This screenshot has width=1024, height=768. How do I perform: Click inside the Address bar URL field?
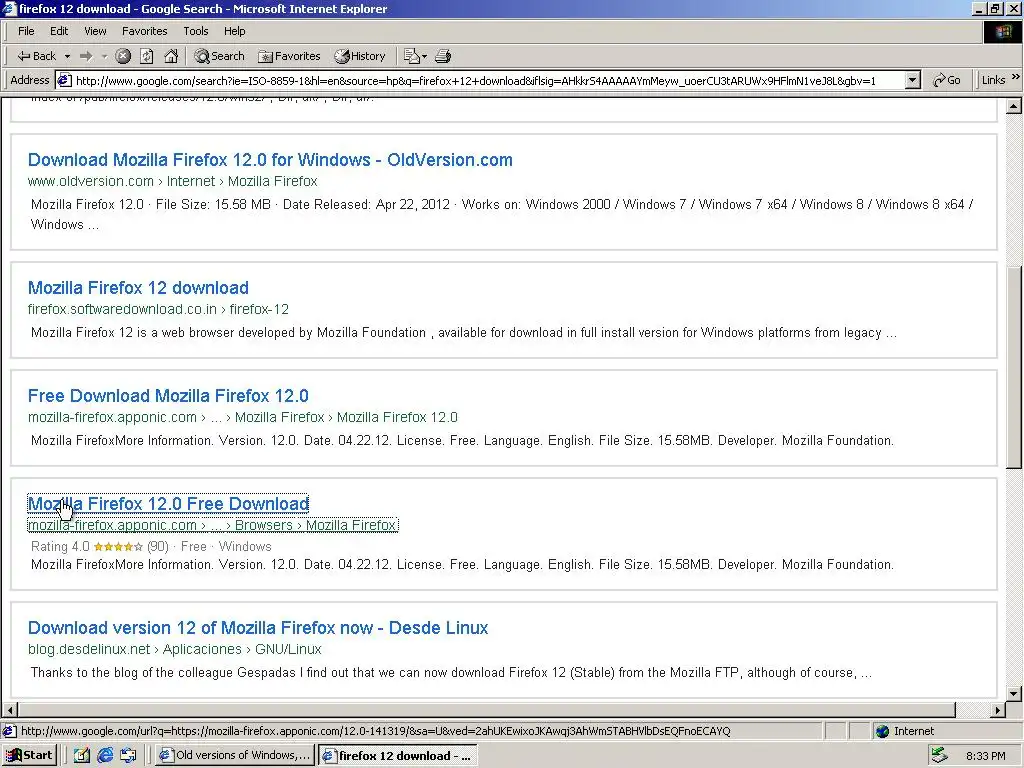coord(488,80)
